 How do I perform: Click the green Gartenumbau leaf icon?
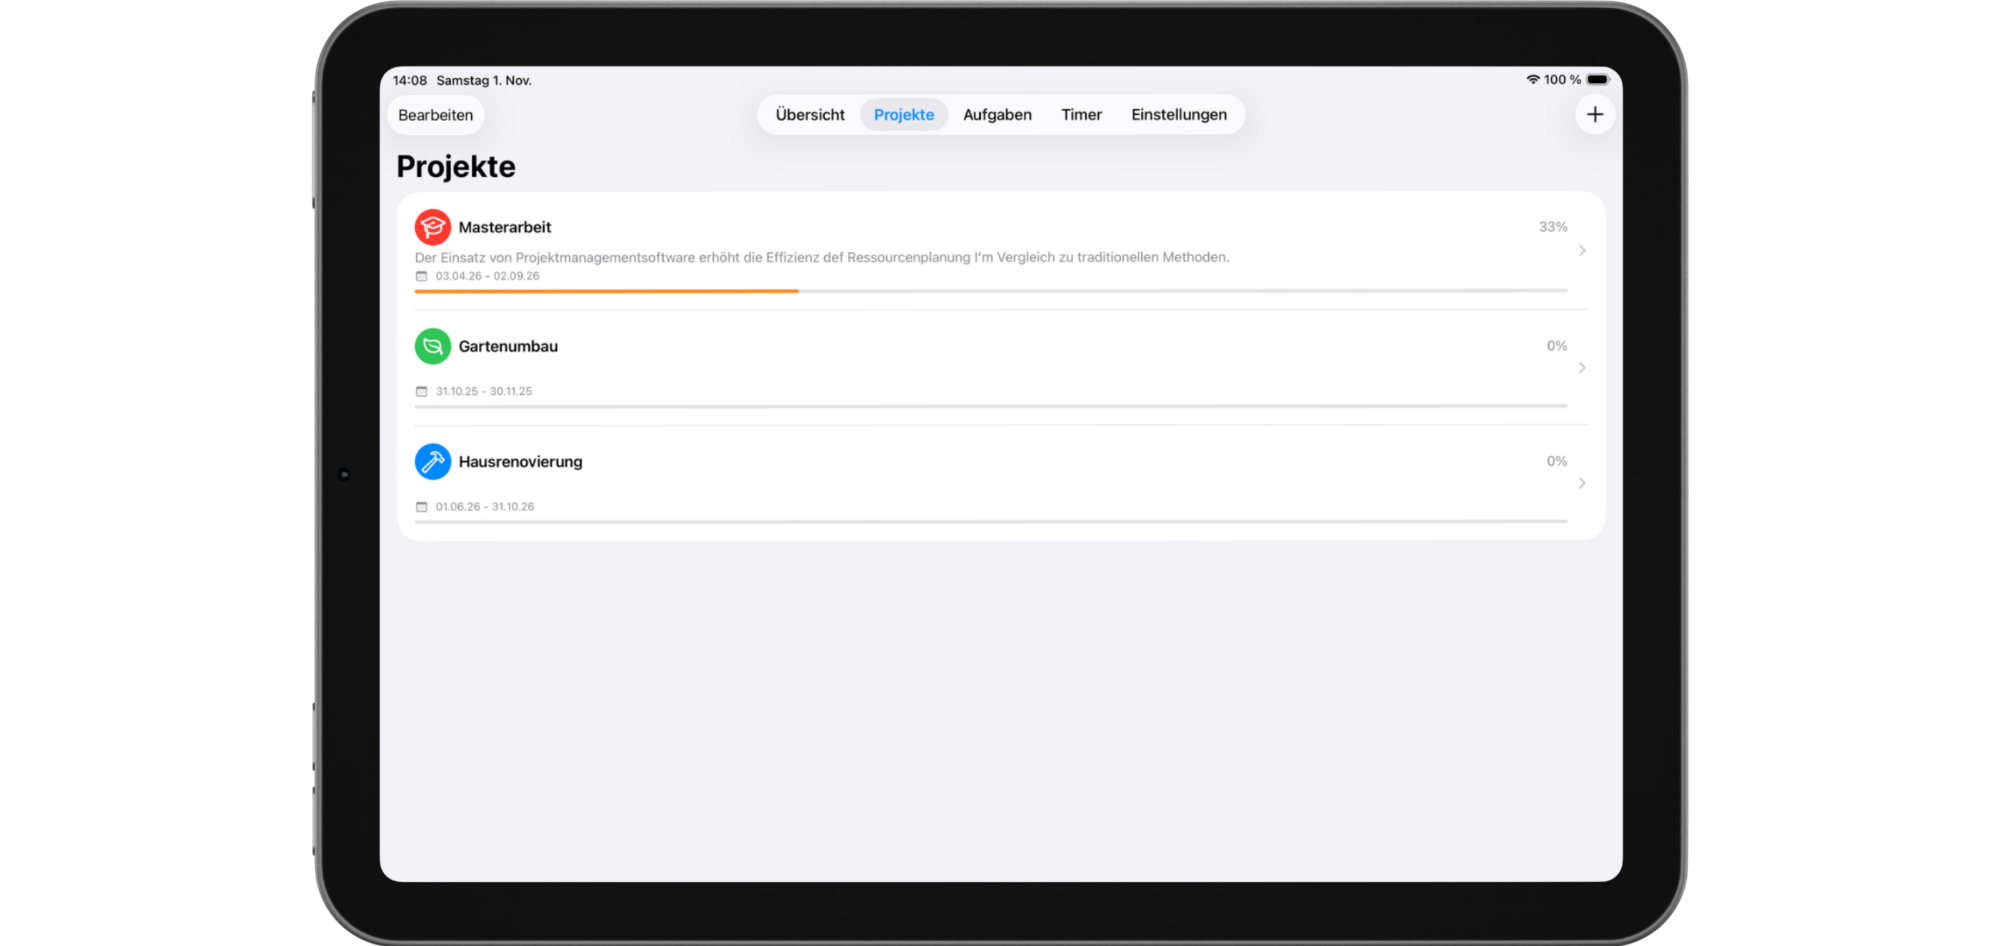click(432, 346)
